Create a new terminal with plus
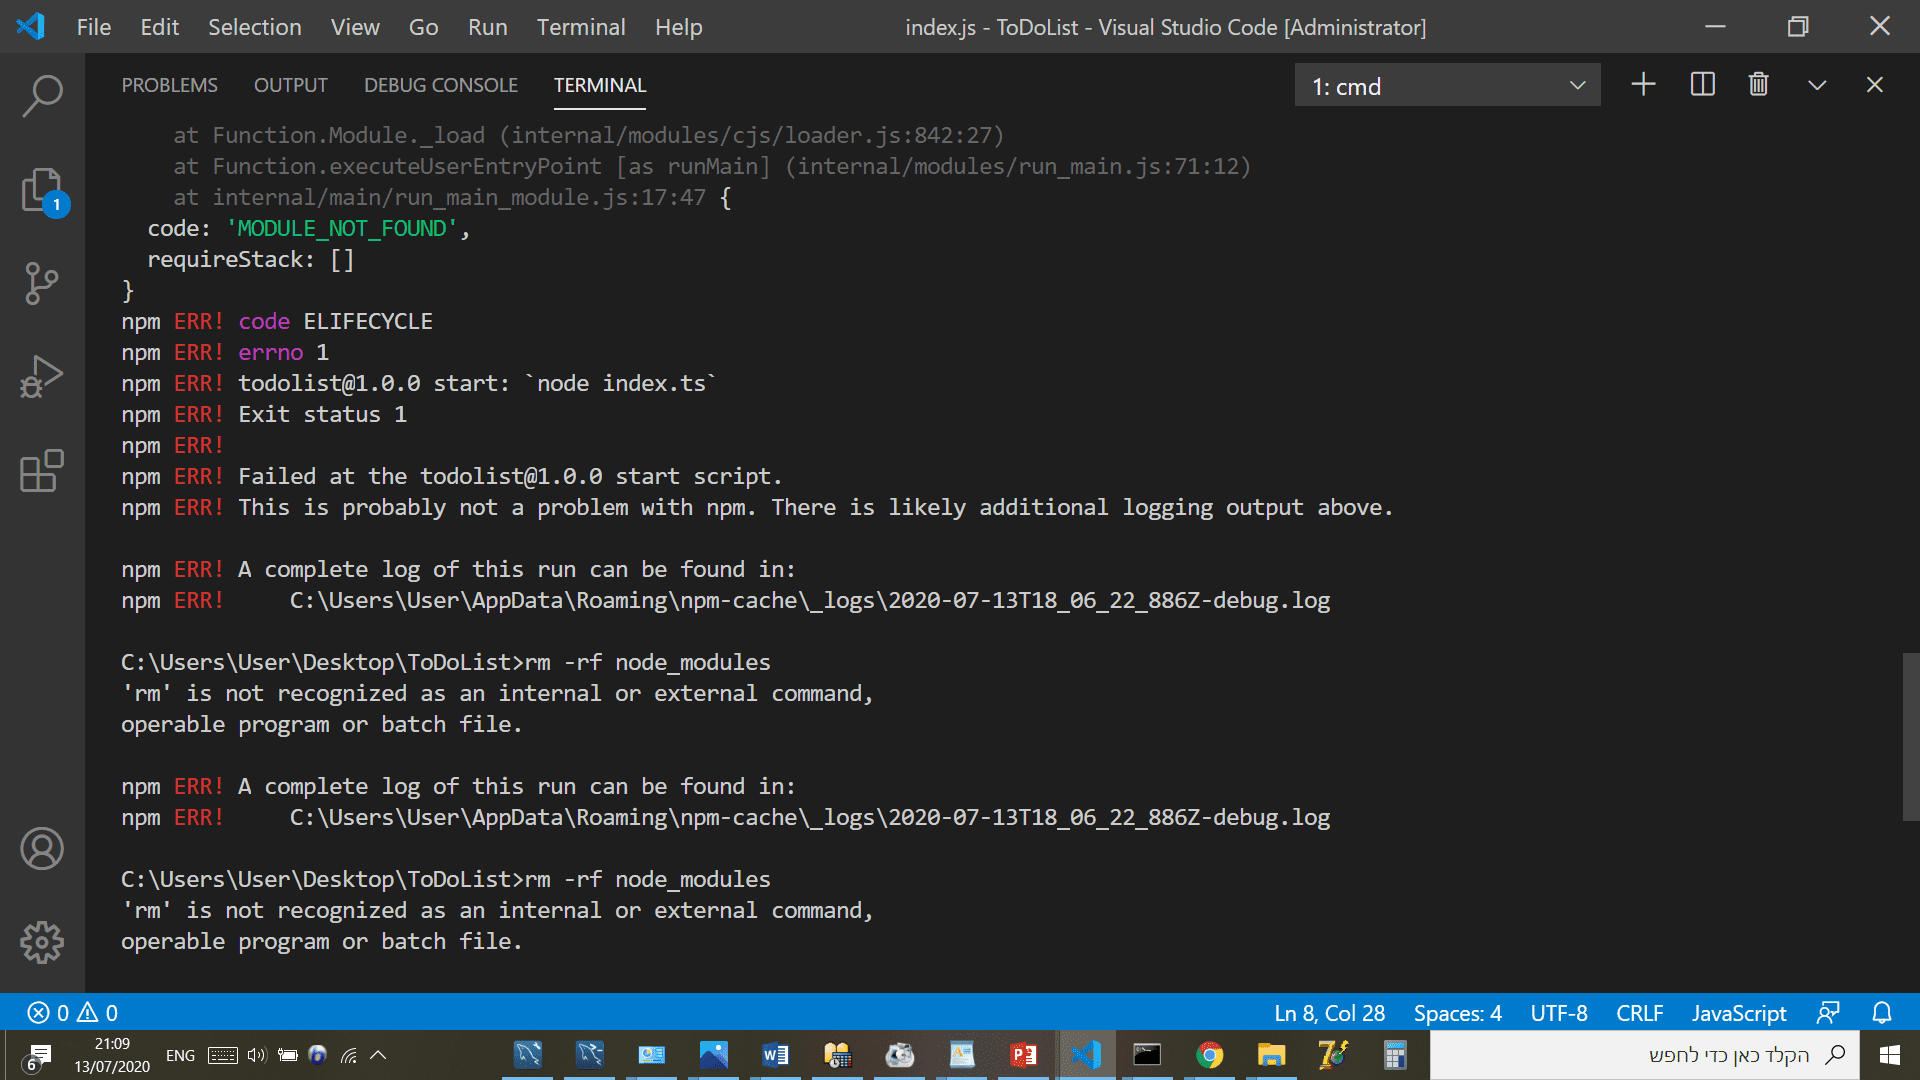This screenshot has width=1920, height=1080. (x=1643, y=85)
